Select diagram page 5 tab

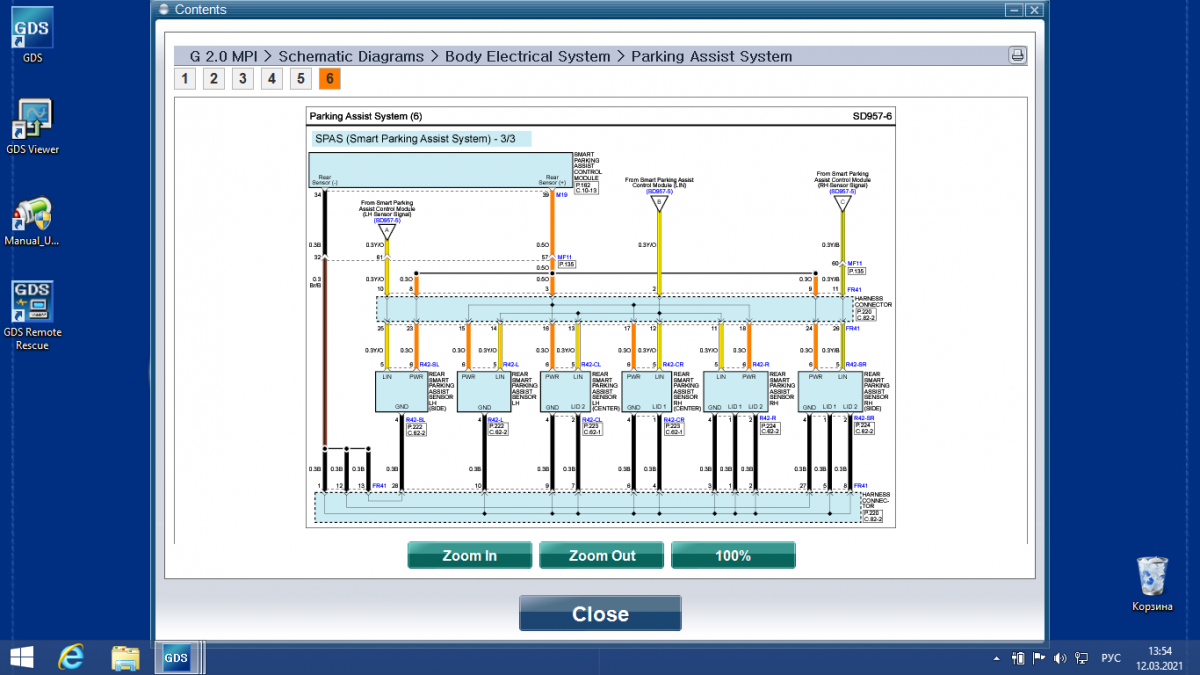click(x=301, y=79)
